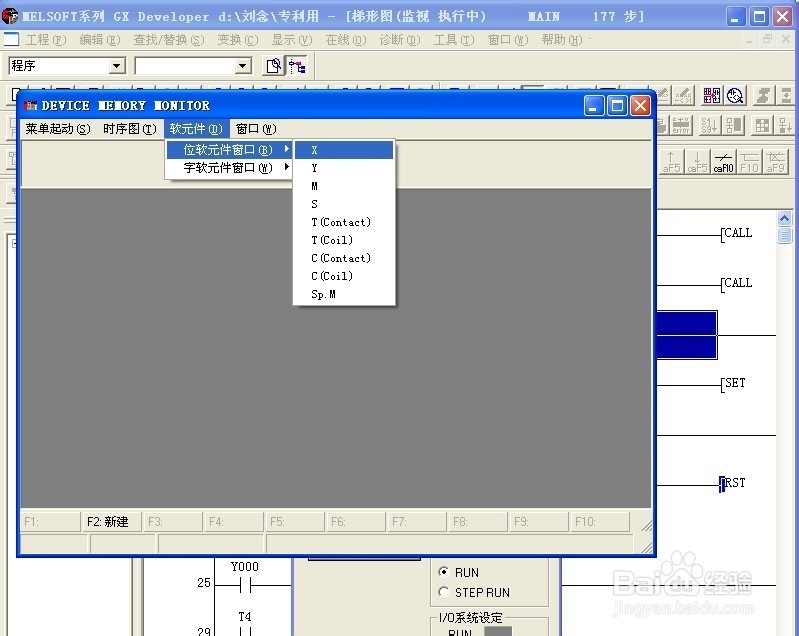Click the SFC block list toolbar icon

pos(733,125)
